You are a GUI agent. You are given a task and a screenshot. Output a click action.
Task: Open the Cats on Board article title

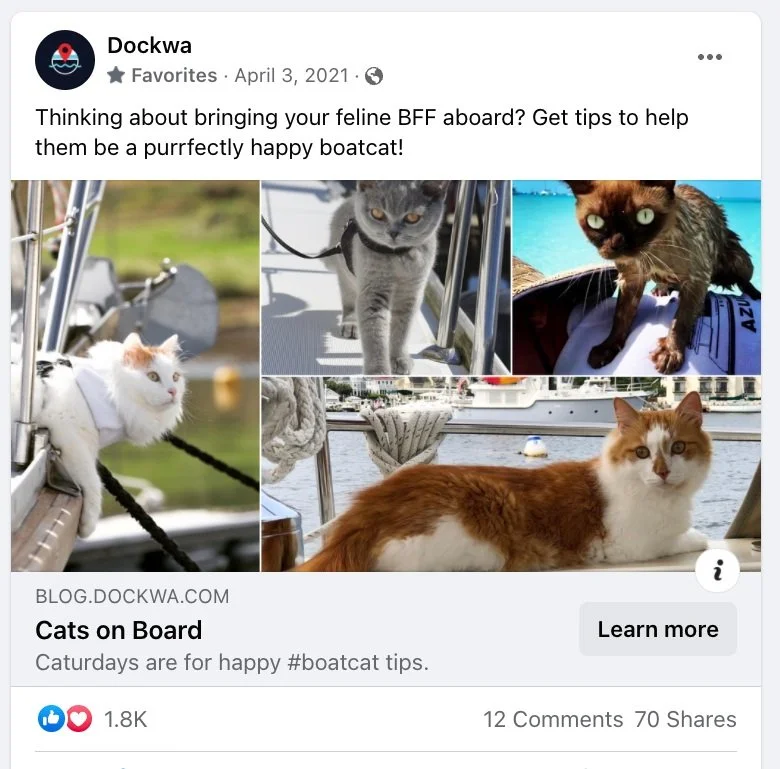pos(119,630)
